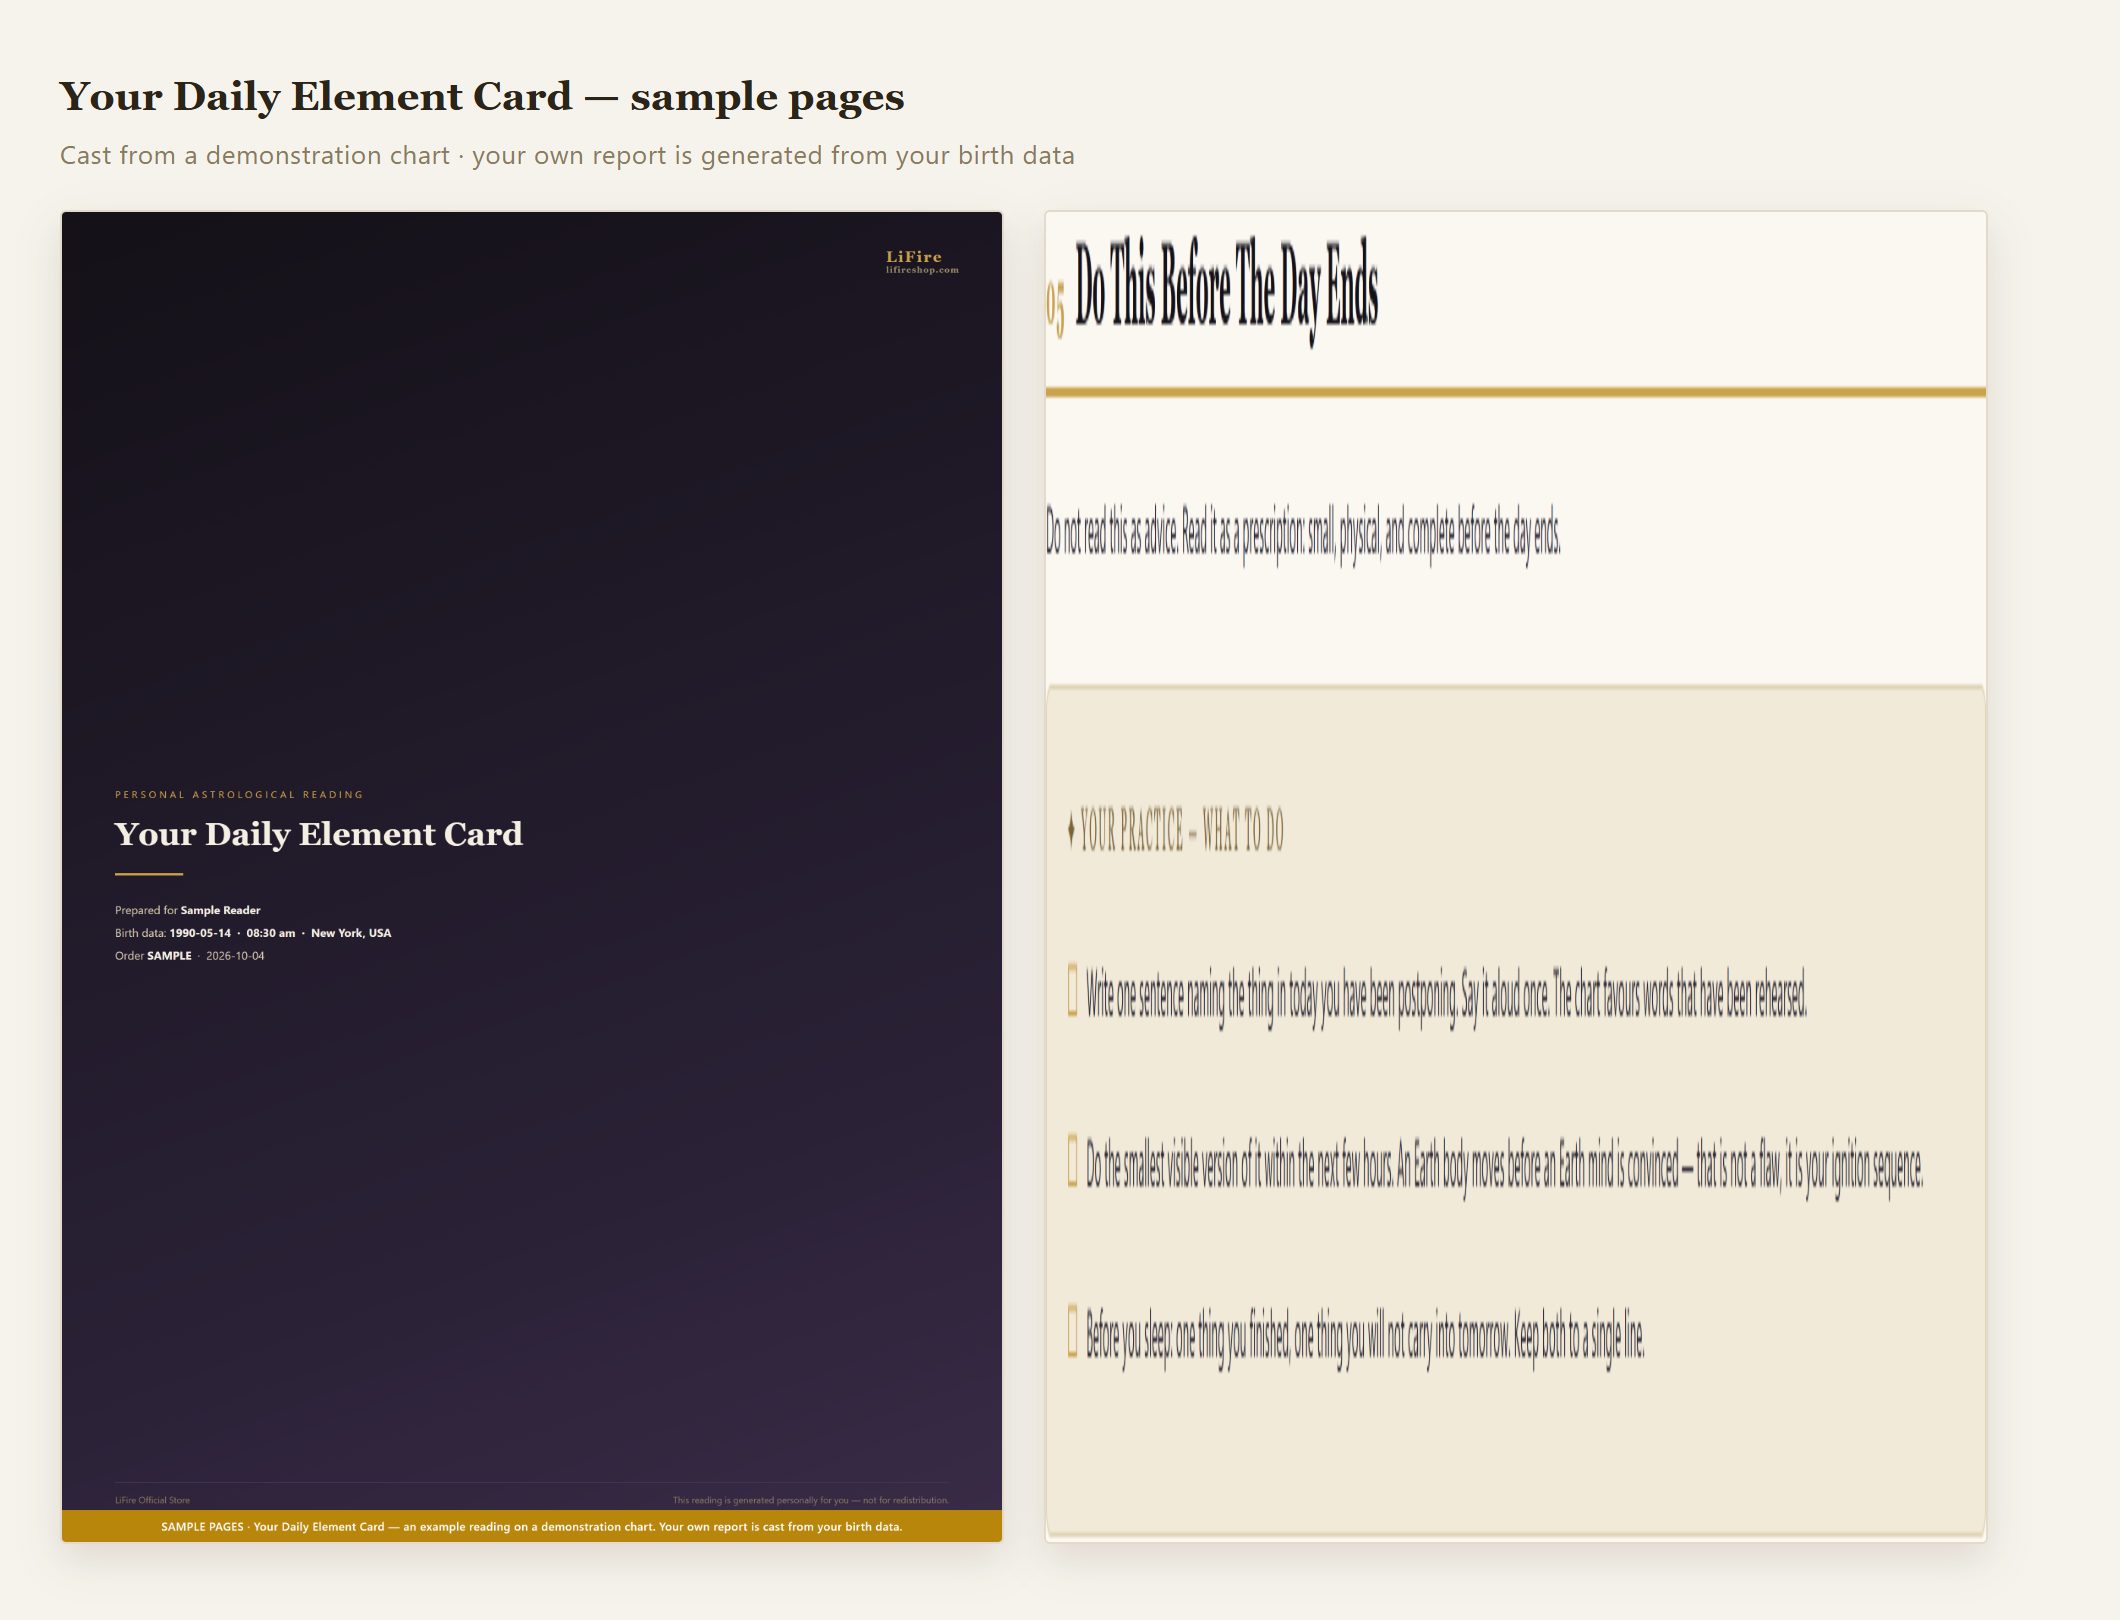Click the diamond bullet before 'YOUR PRACTICE'

click(x=1071, y=830)
